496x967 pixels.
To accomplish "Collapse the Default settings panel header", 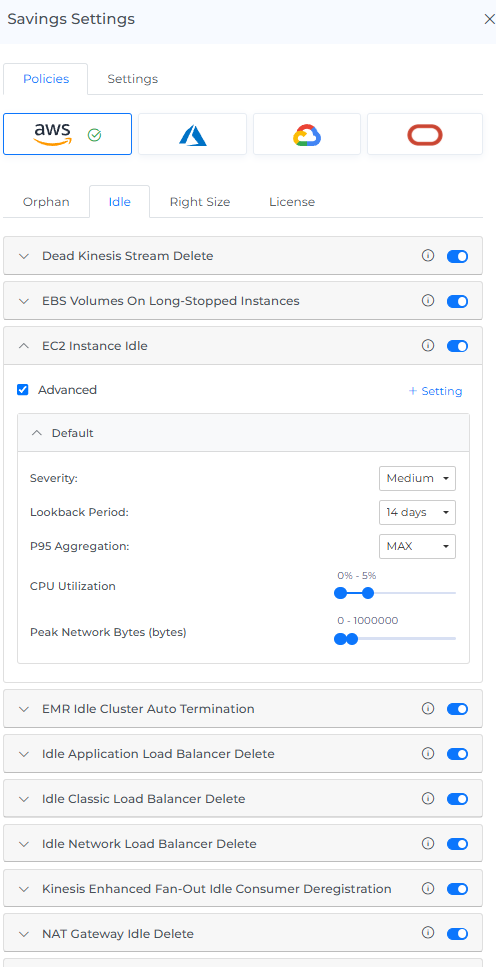I will pyautogui.click(x=243, y=433).
